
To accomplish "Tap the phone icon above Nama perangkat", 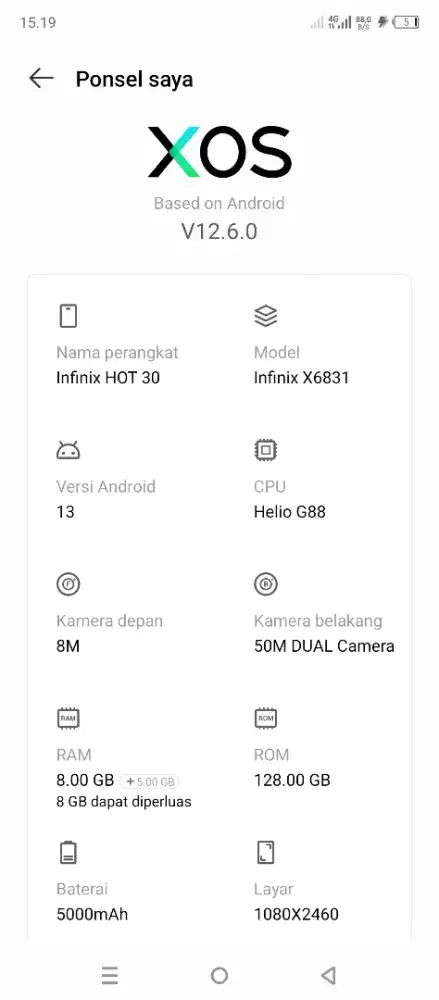I will coord(68,316).
